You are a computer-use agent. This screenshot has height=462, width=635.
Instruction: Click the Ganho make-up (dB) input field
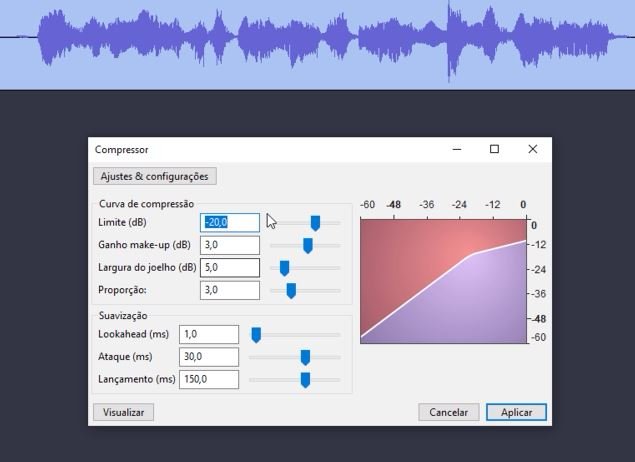click(230, 245)
